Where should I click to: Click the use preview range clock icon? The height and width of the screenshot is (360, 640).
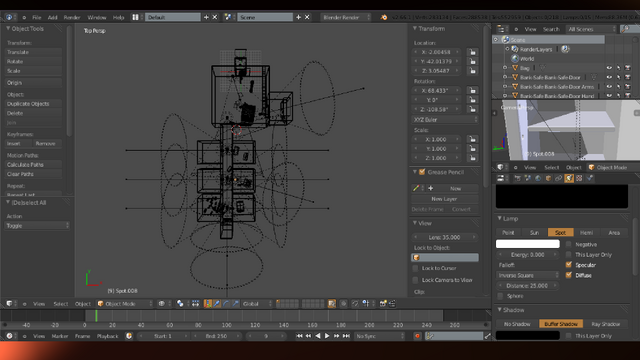(x=129, y=336)
